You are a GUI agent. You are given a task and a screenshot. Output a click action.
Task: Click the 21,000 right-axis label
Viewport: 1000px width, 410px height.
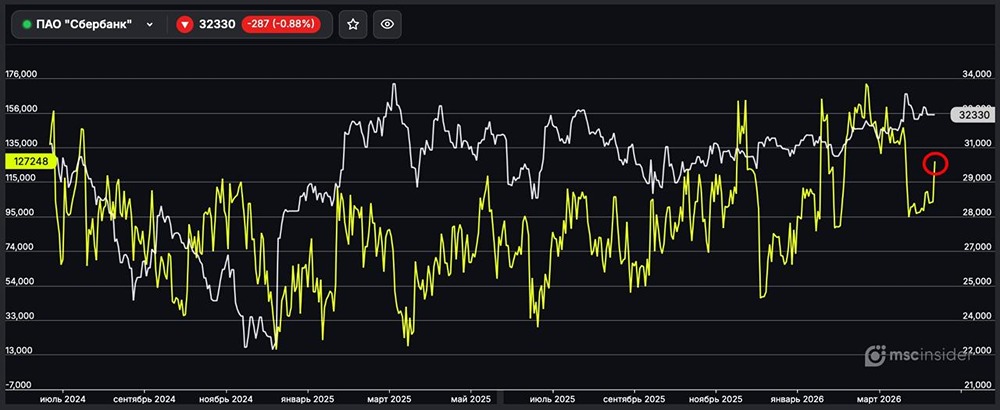tap(976, 386)
